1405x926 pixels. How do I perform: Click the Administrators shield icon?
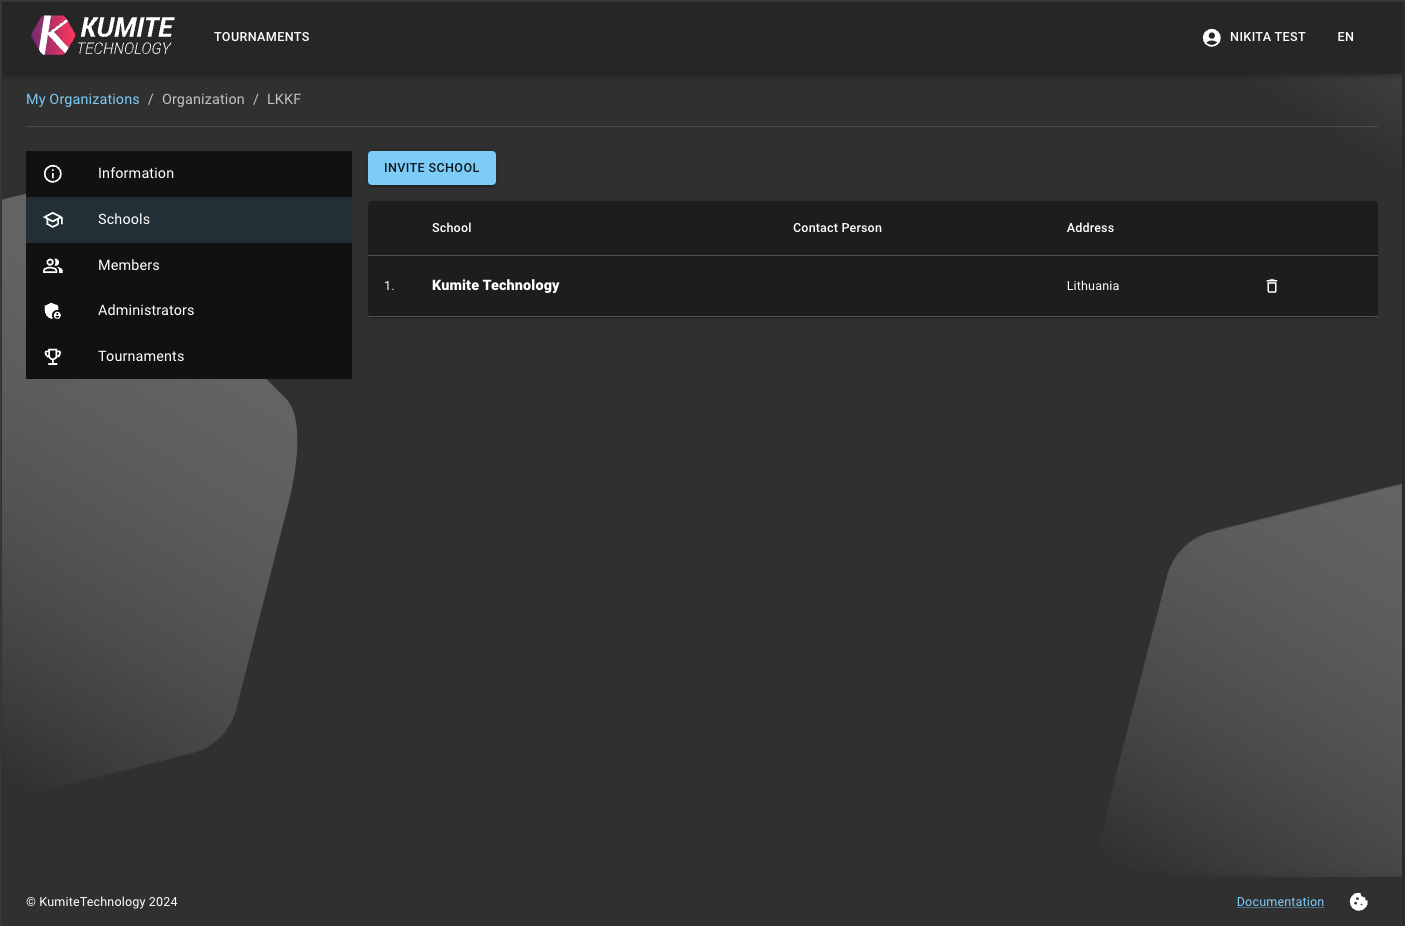coord(53,311)
